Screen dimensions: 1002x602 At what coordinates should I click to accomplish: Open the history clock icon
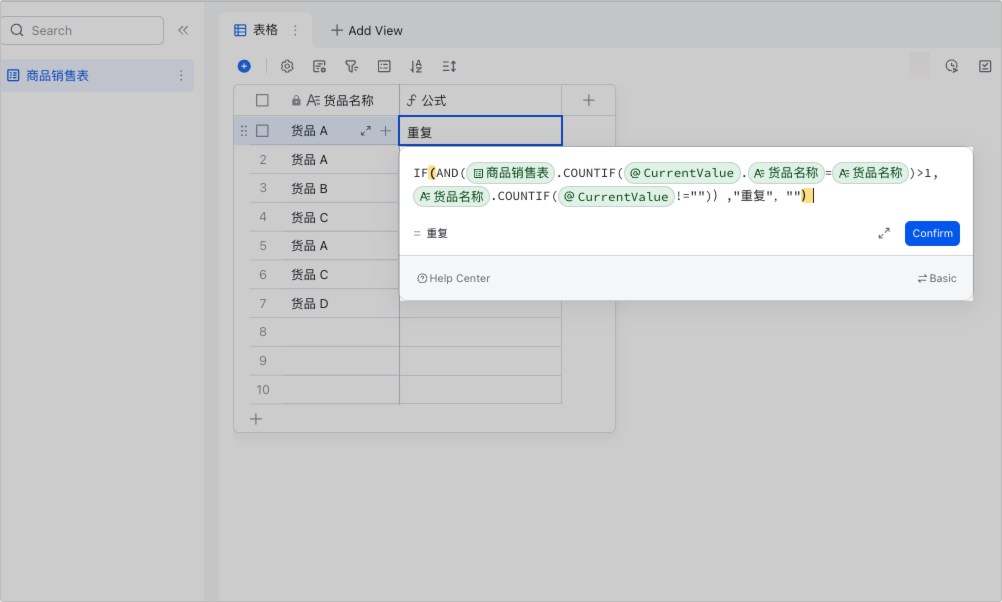click(x=952, y=66)
